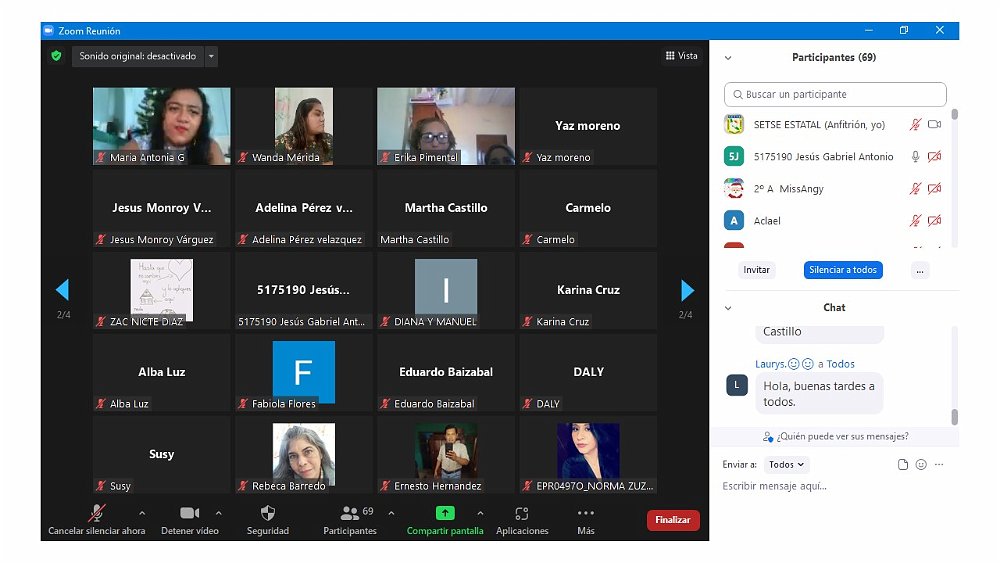Open the Seguridad shield icon

[268, 514]
